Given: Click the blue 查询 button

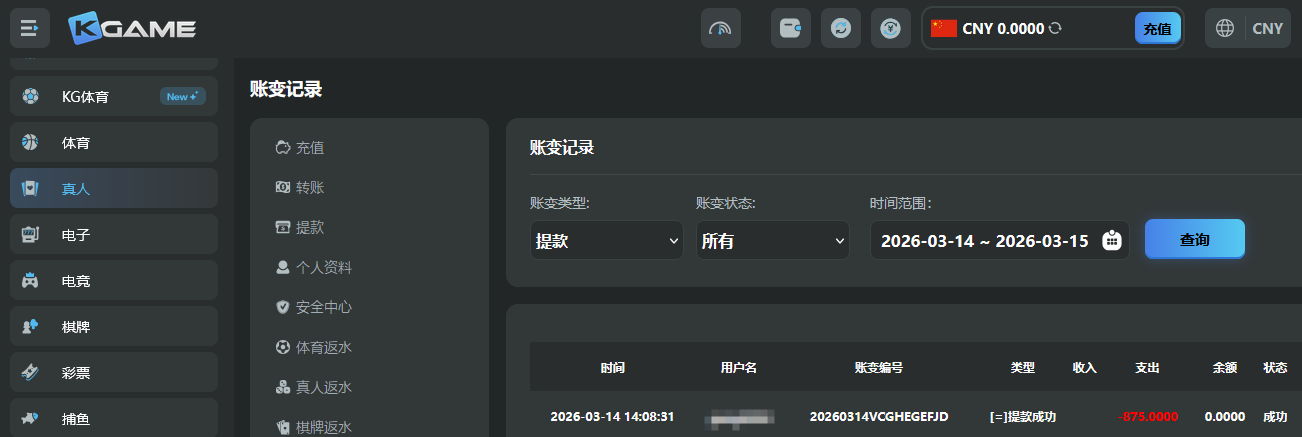Looking at the screenshot, I should coord(1194,240).
